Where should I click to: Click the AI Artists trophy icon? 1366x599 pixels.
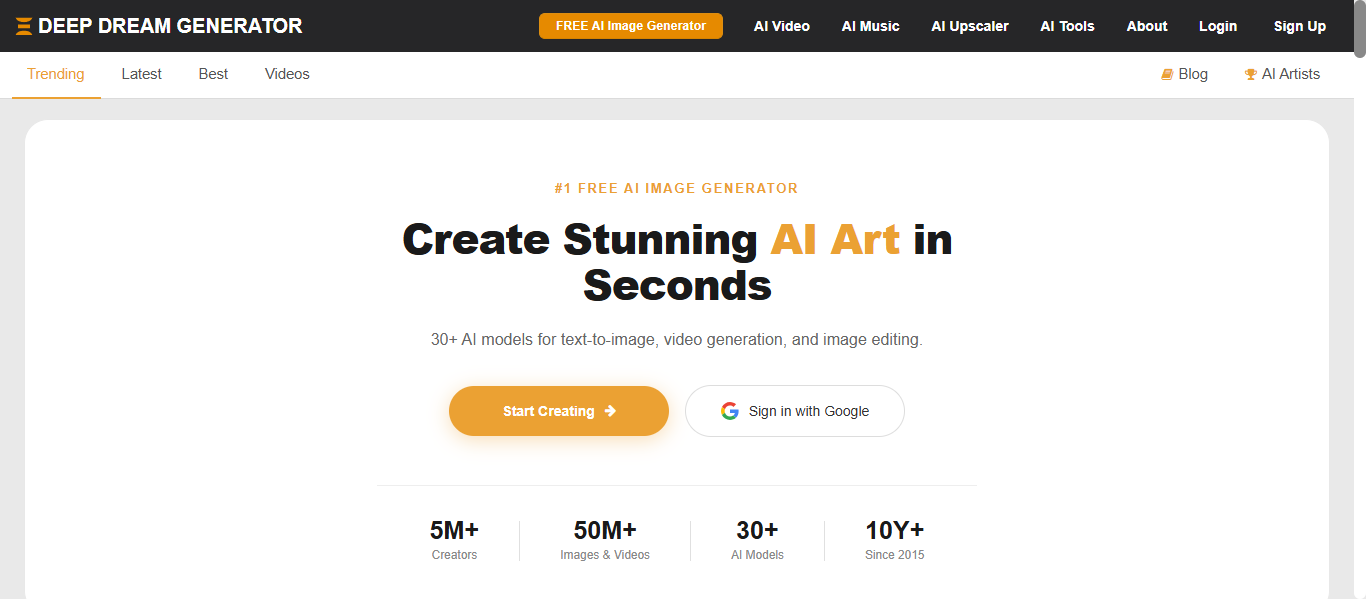click(x=1250, y=74)
